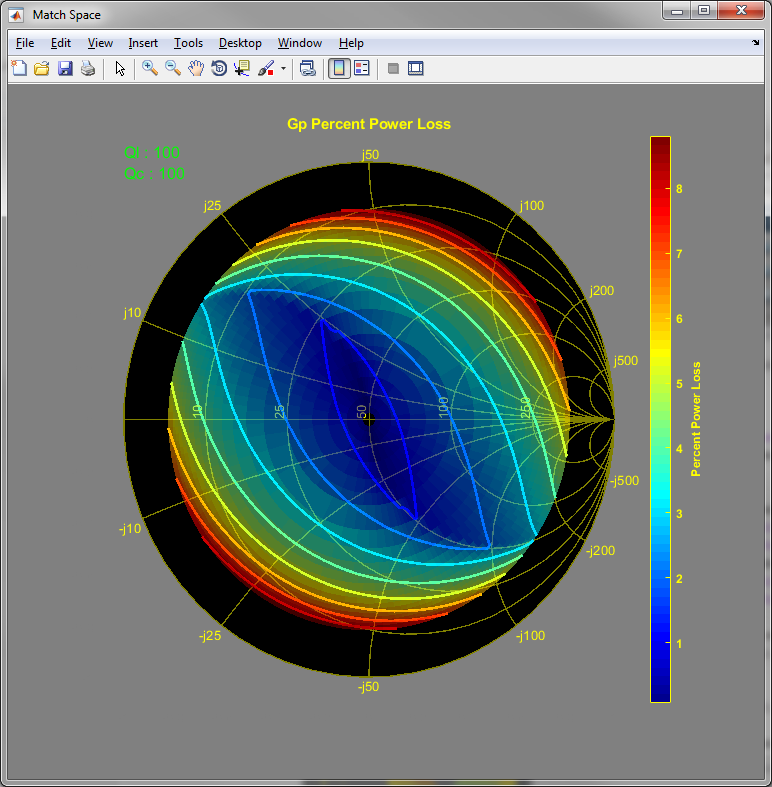Image resolution: width=772 pixels, height=787 pixels.
Task: Expand the brush color dropdown arrow
Action: (283, 69)
